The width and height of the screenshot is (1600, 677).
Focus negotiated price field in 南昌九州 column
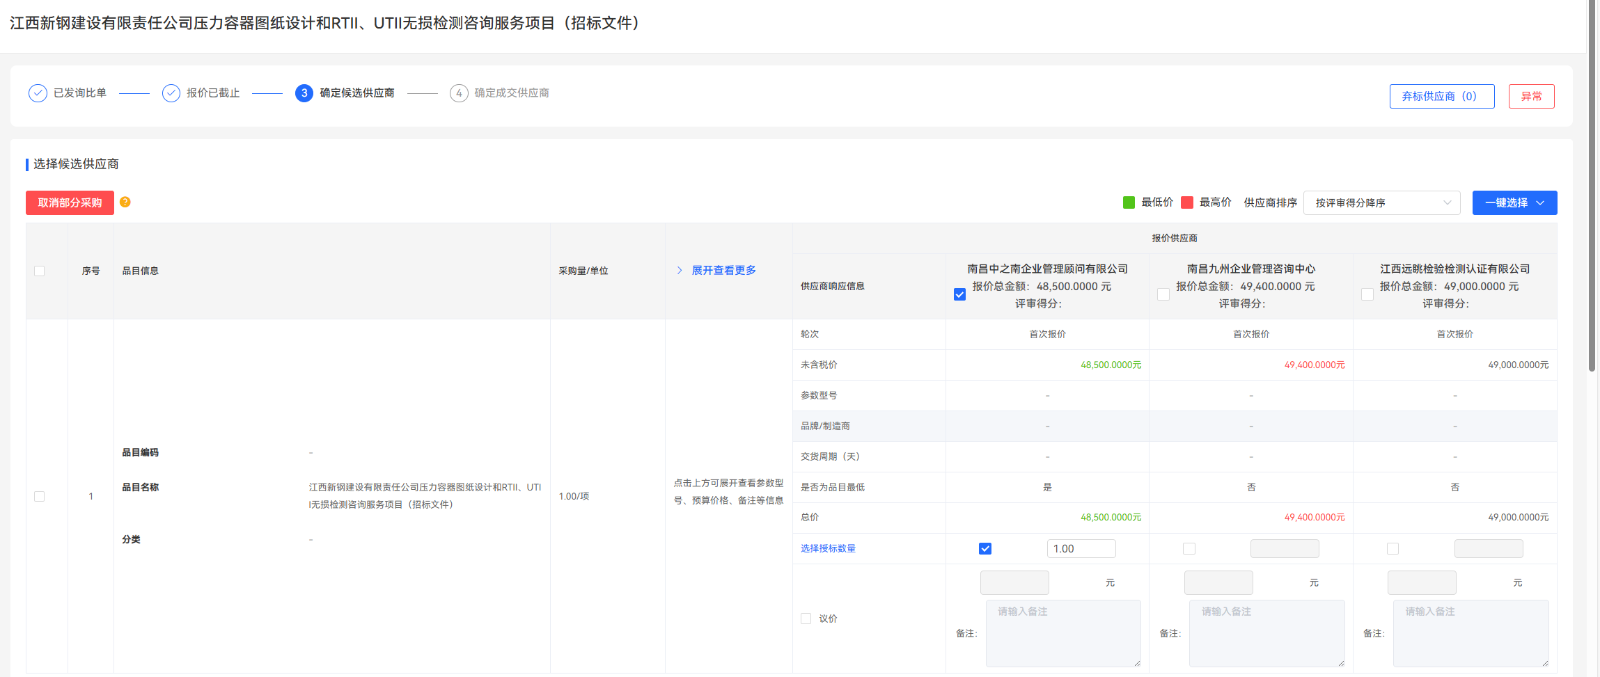pos(1219,583)
